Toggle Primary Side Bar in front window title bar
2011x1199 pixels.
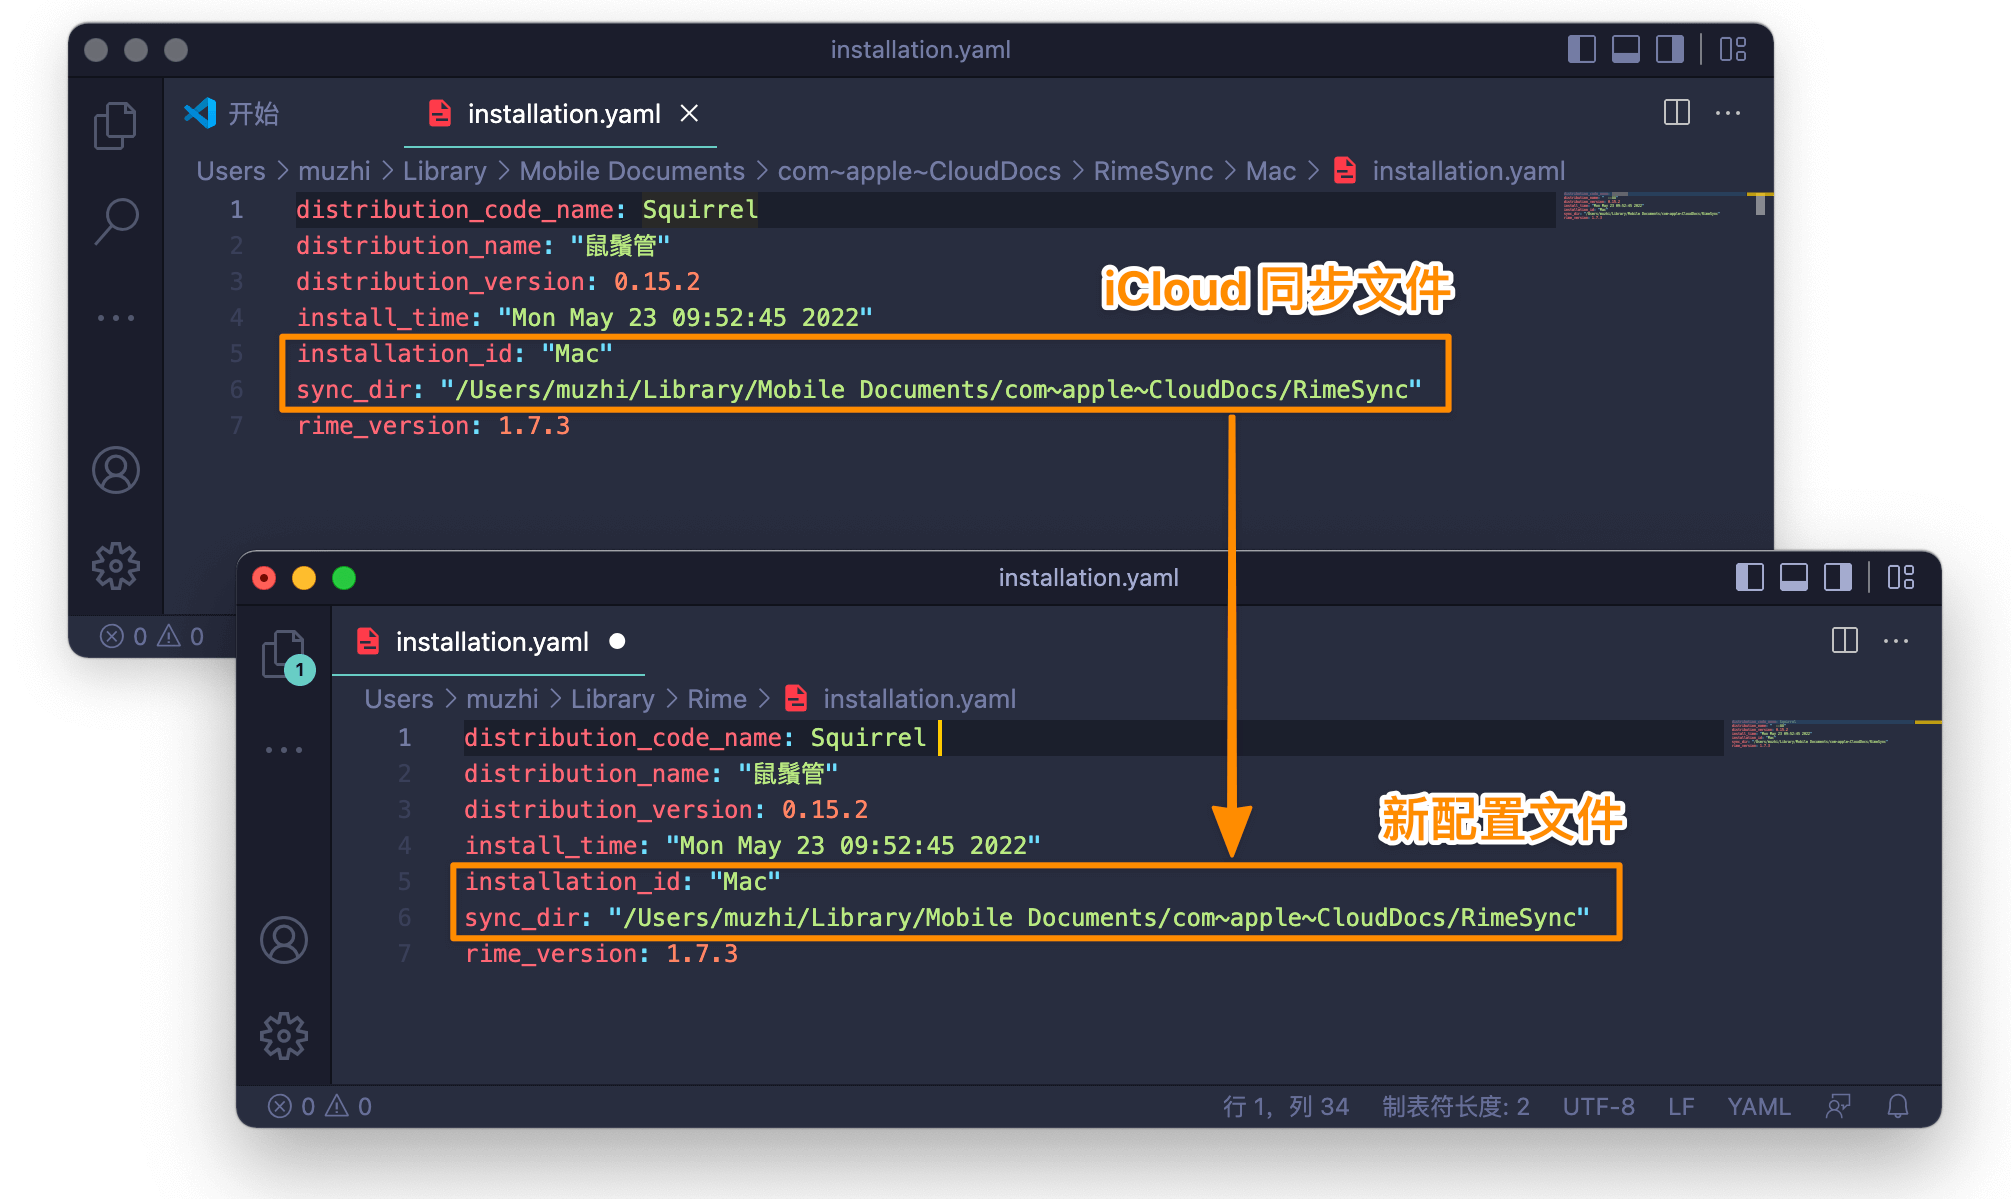[1749, 577]
